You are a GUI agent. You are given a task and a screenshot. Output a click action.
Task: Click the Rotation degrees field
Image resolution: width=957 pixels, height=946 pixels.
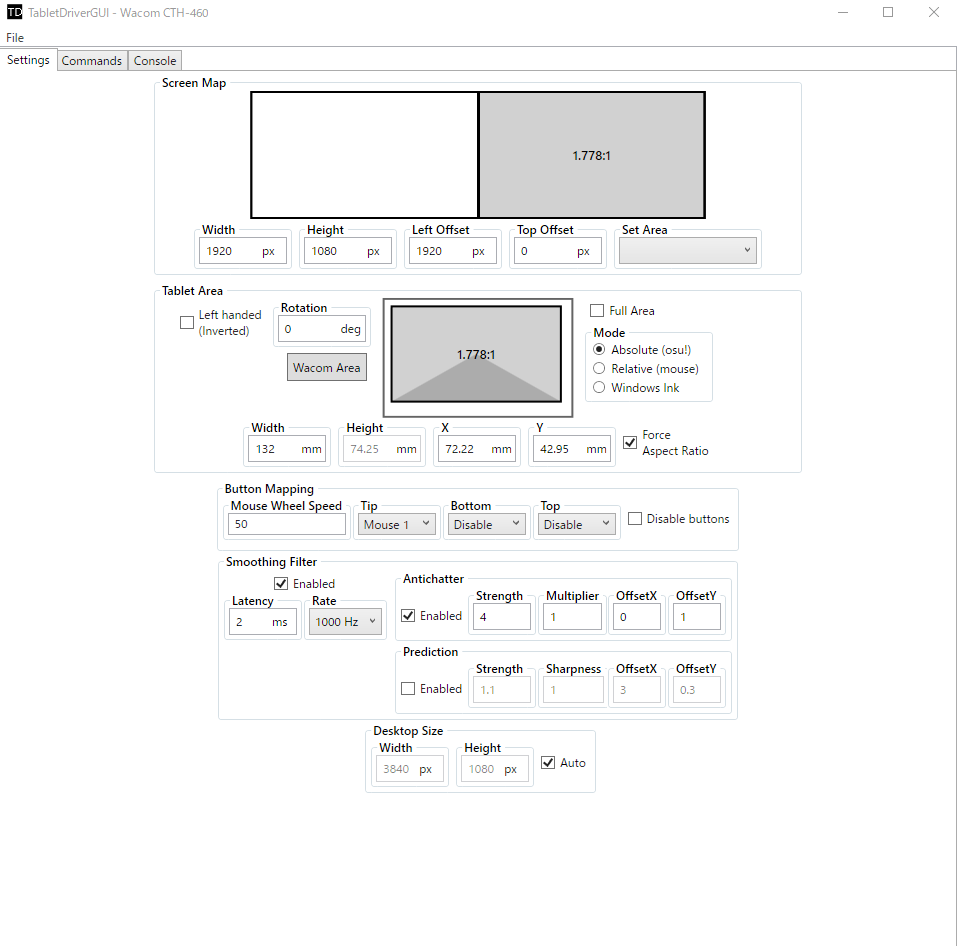tap(322, 329)
